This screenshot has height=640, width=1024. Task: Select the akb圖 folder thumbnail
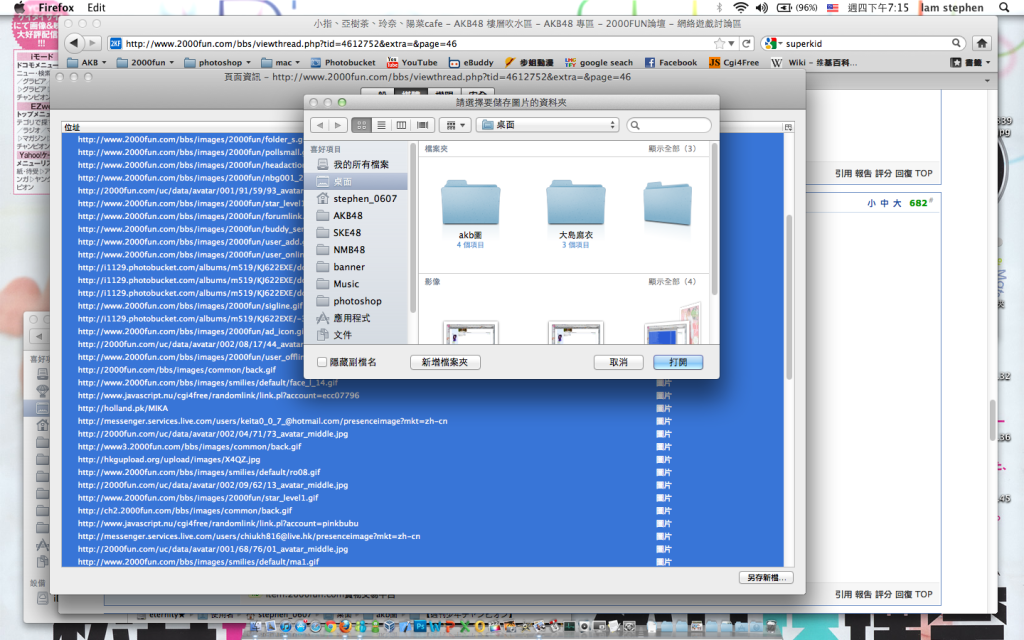(470, 205)
